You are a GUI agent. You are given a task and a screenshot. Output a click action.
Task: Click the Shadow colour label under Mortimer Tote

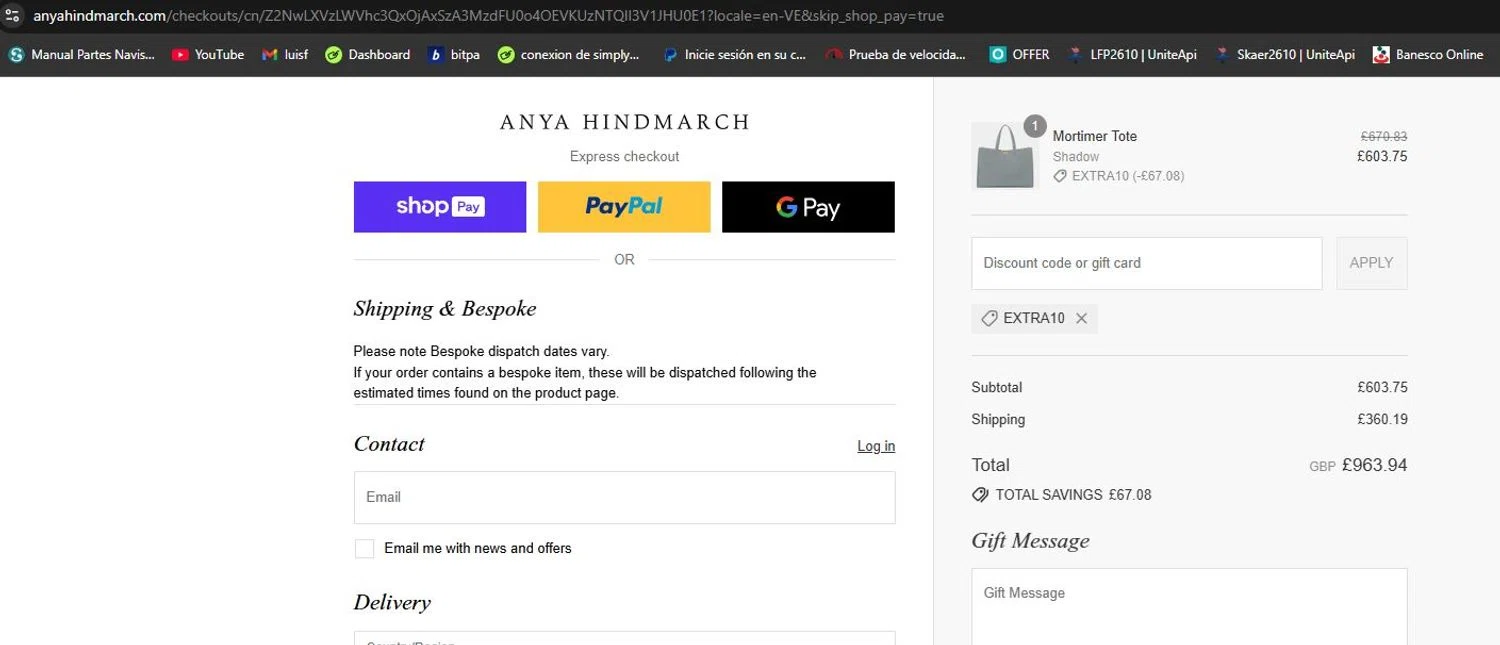pyautogui.click(x=1075, y=157)
